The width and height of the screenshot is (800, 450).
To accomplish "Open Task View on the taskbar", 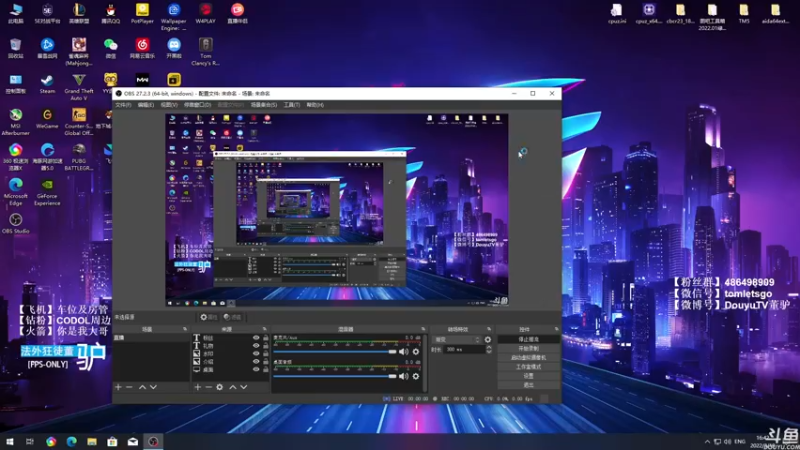I will [x=30, y=442].
